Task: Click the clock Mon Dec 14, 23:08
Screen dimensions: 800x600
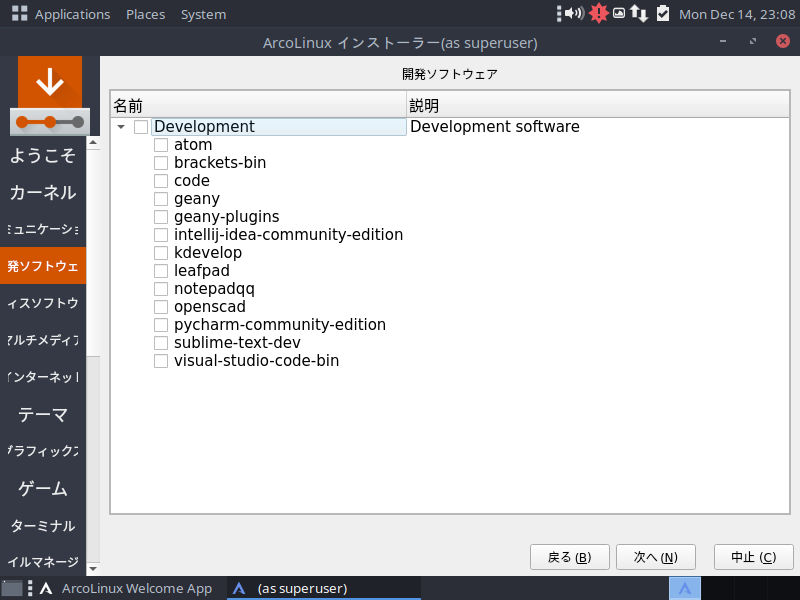Action: point(737,14)
